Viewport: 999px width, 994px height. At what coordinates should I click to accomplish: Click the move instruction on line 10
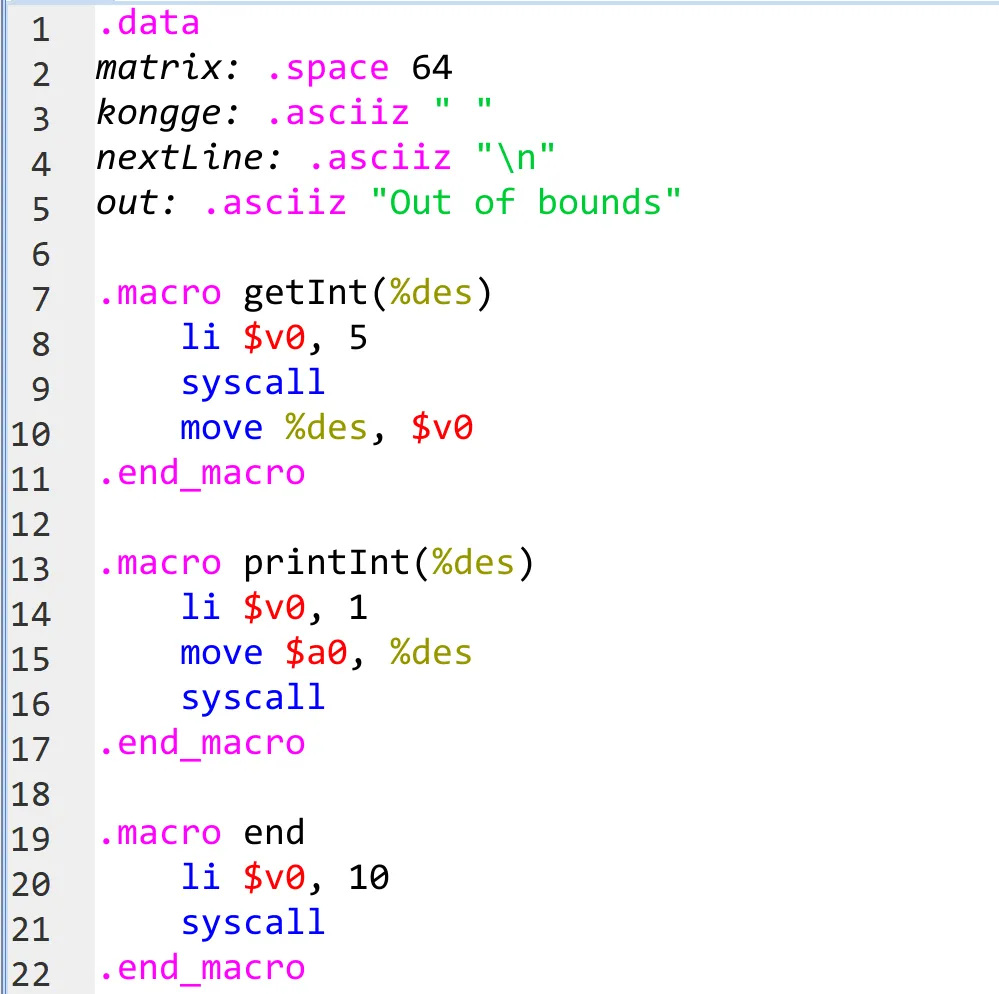click(x=221, y=428)
